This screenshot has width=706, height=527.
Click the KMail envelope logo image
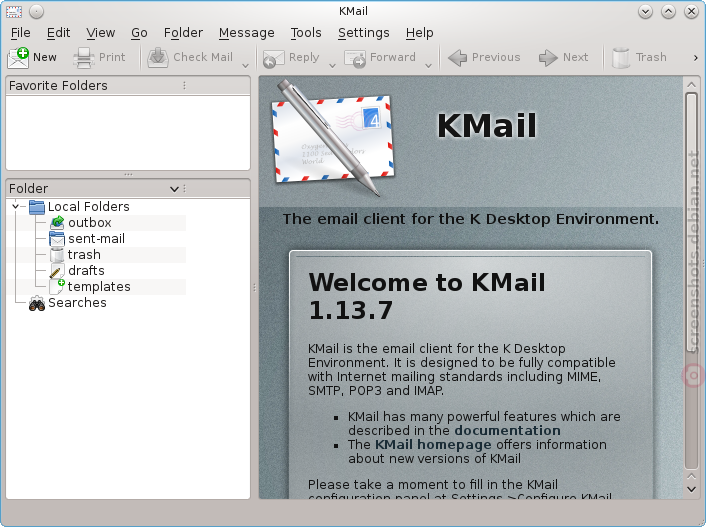coord(333,137)
